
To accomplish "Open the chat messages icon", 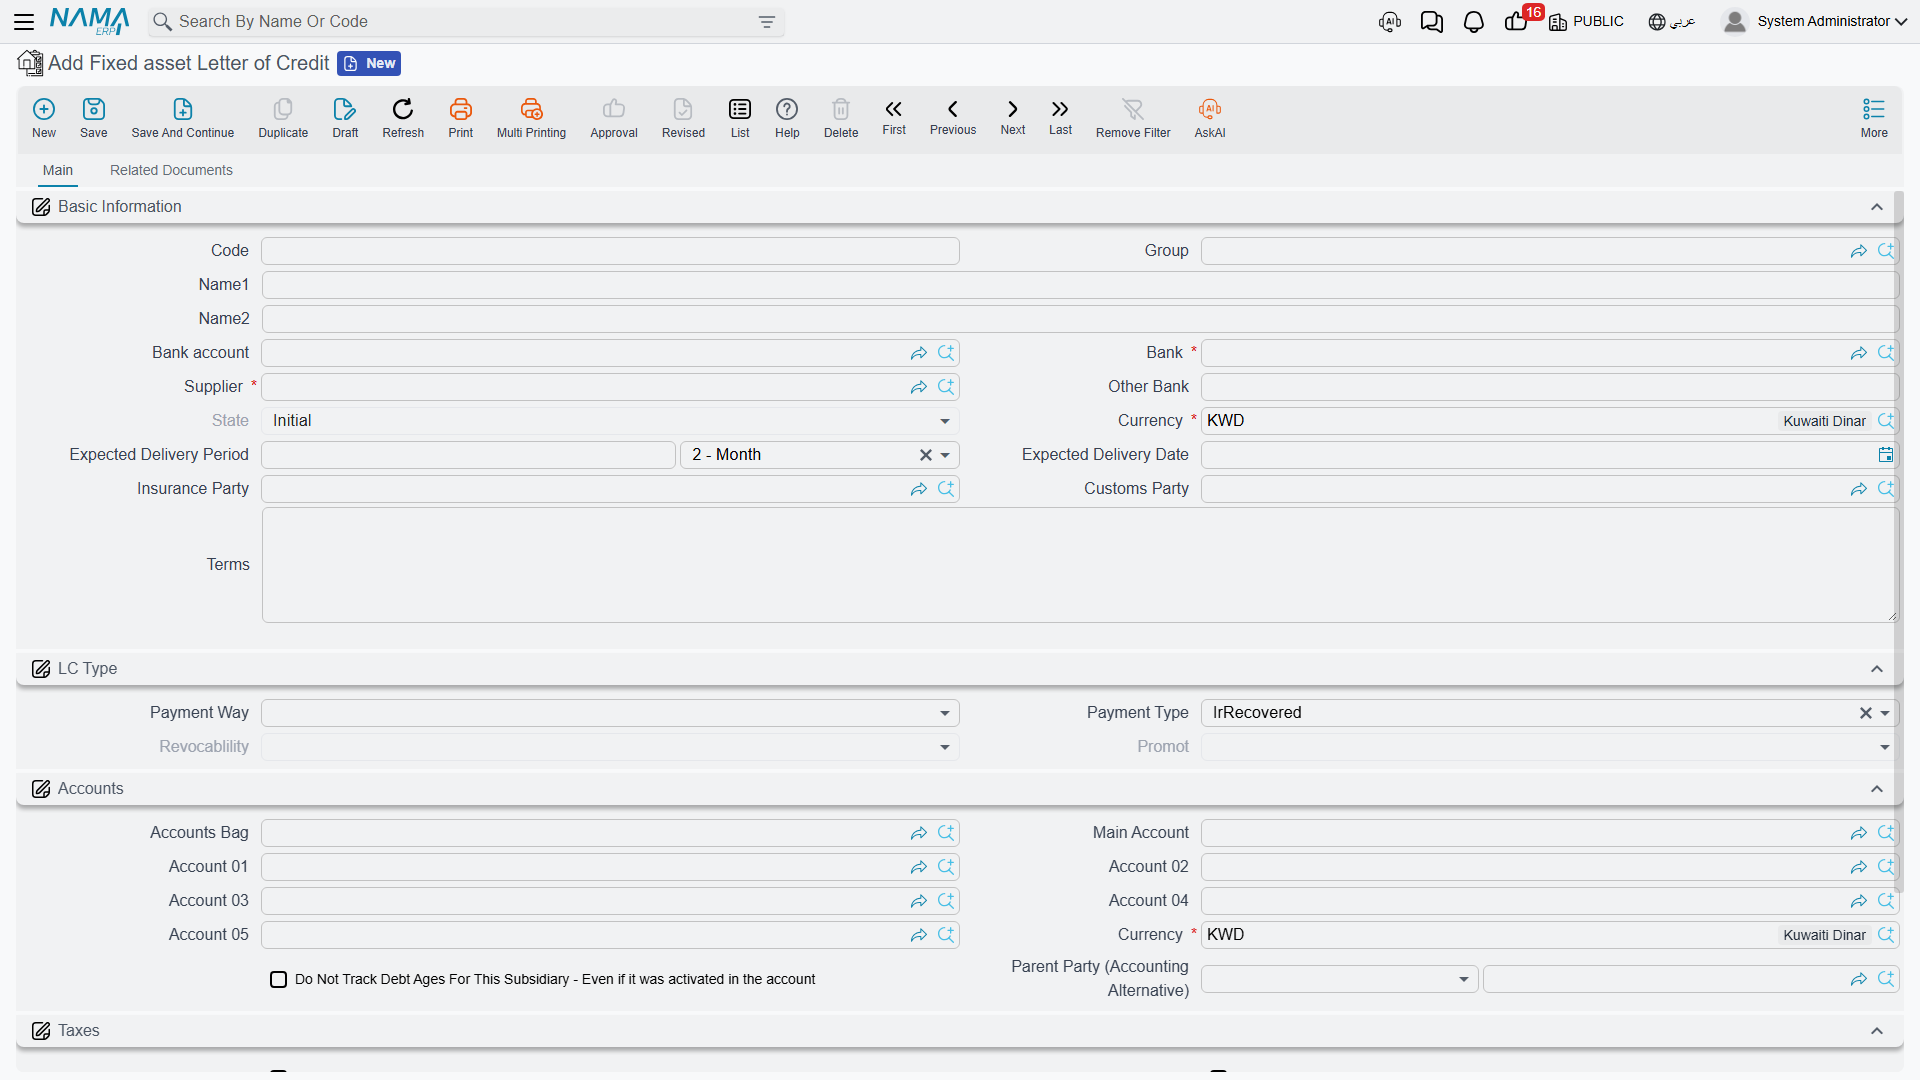I will click(1431, 22).
